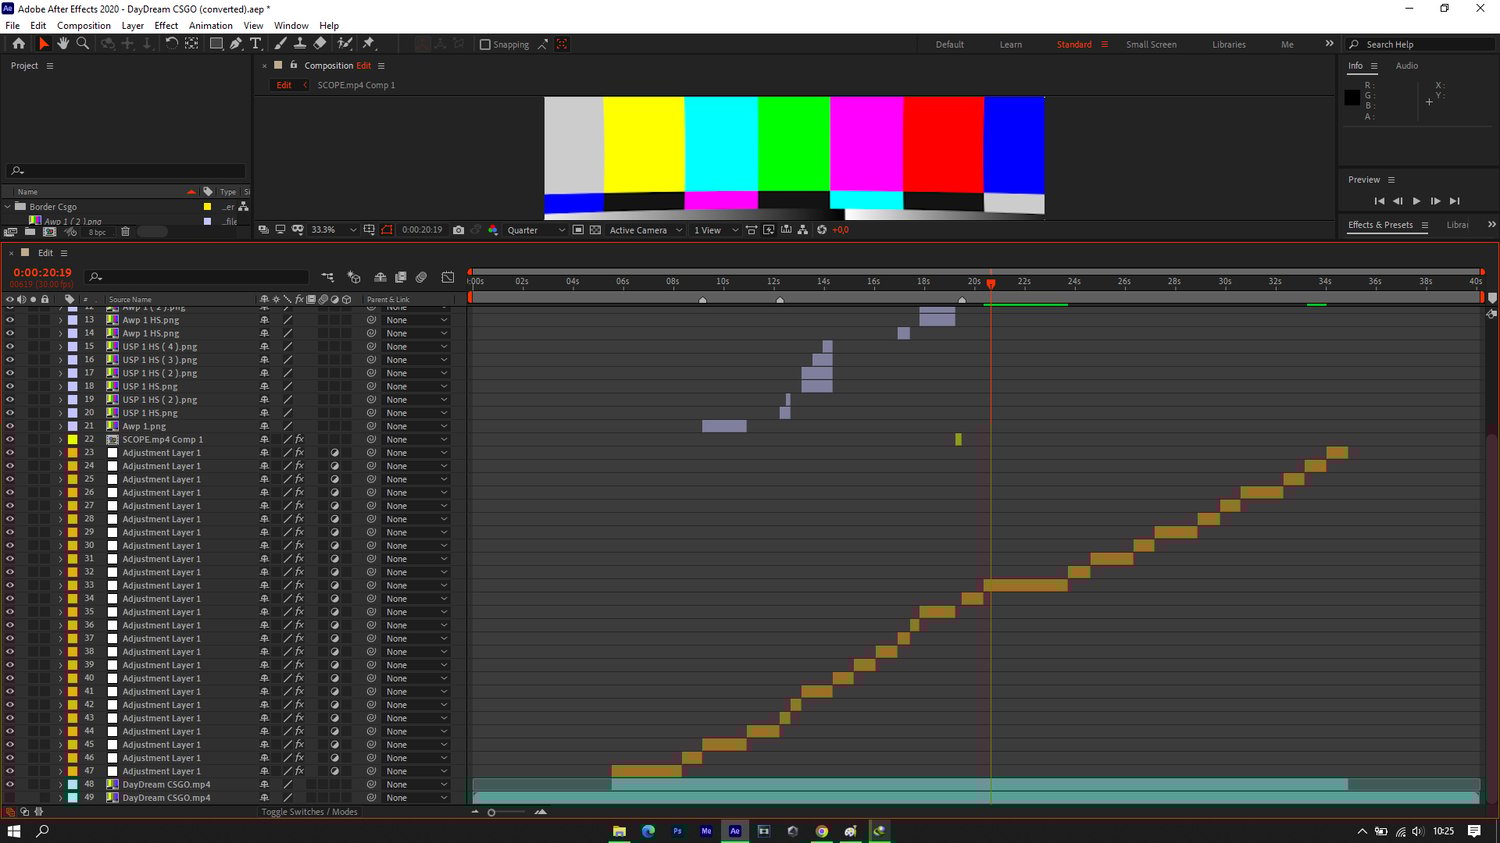Toggle shy switch for layer 15

(264, 347)
